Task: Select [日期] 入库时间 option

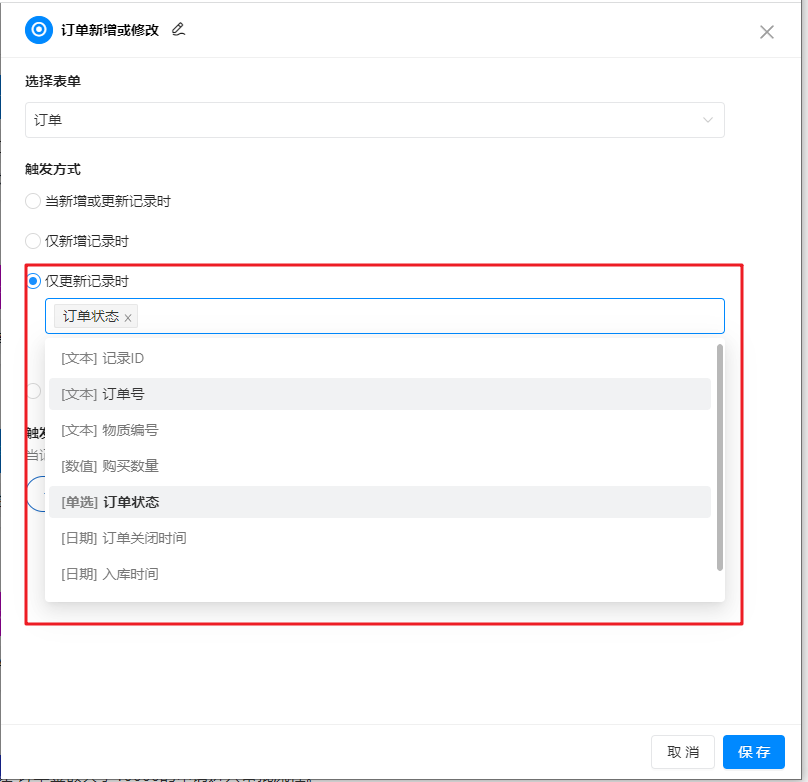Action: (x=110, y=574)
